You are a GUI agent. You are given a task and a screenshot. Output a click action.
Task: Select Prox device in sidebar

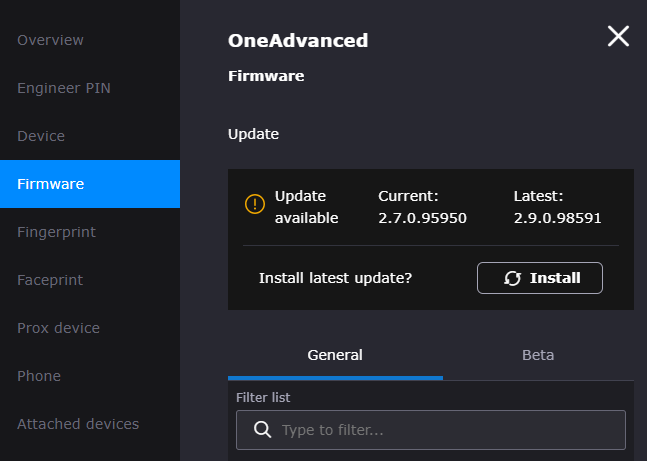pyautogui.click(x=59, y=328)
